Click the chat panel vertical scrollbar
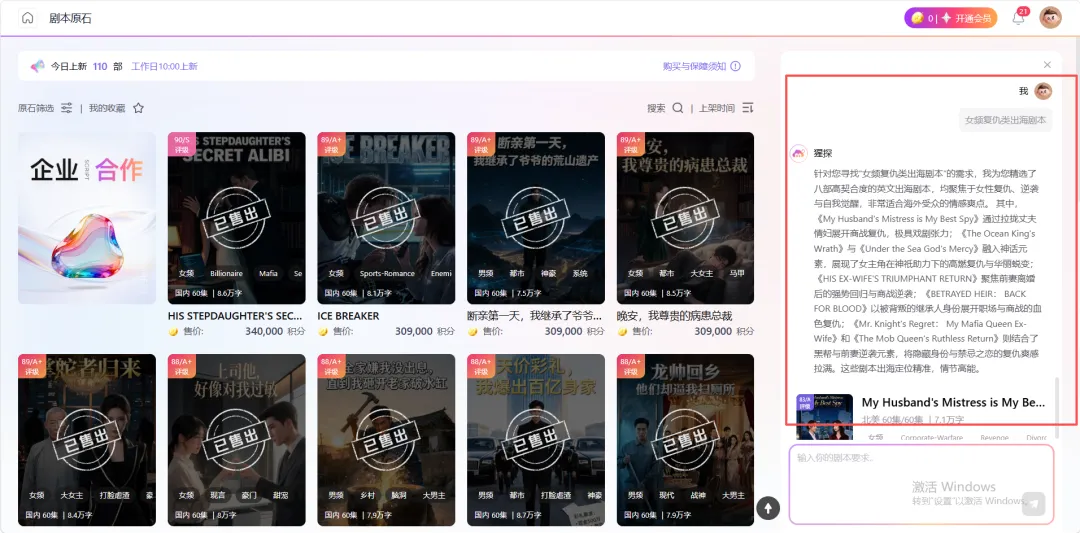The width and height of the screenshot is (1080, 533). click(1058, 406)
